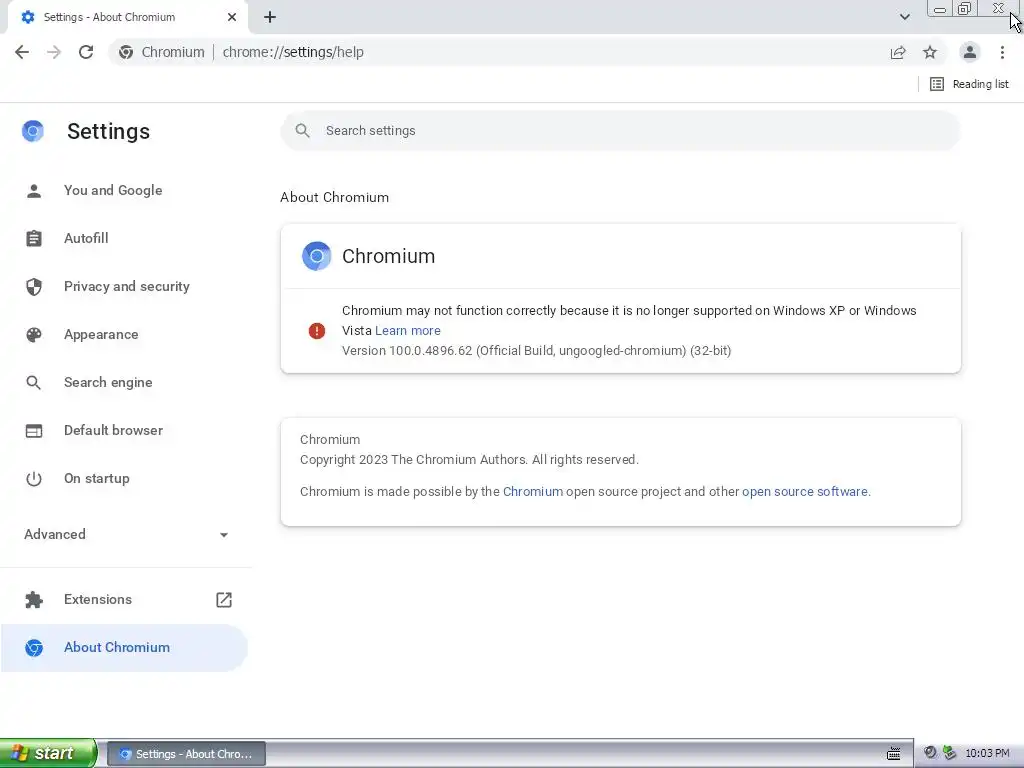The width and height of the screenshot is (1024, 768).
Task: Click the Copyright 2023 Chromium Authors text
Action: 469,460
